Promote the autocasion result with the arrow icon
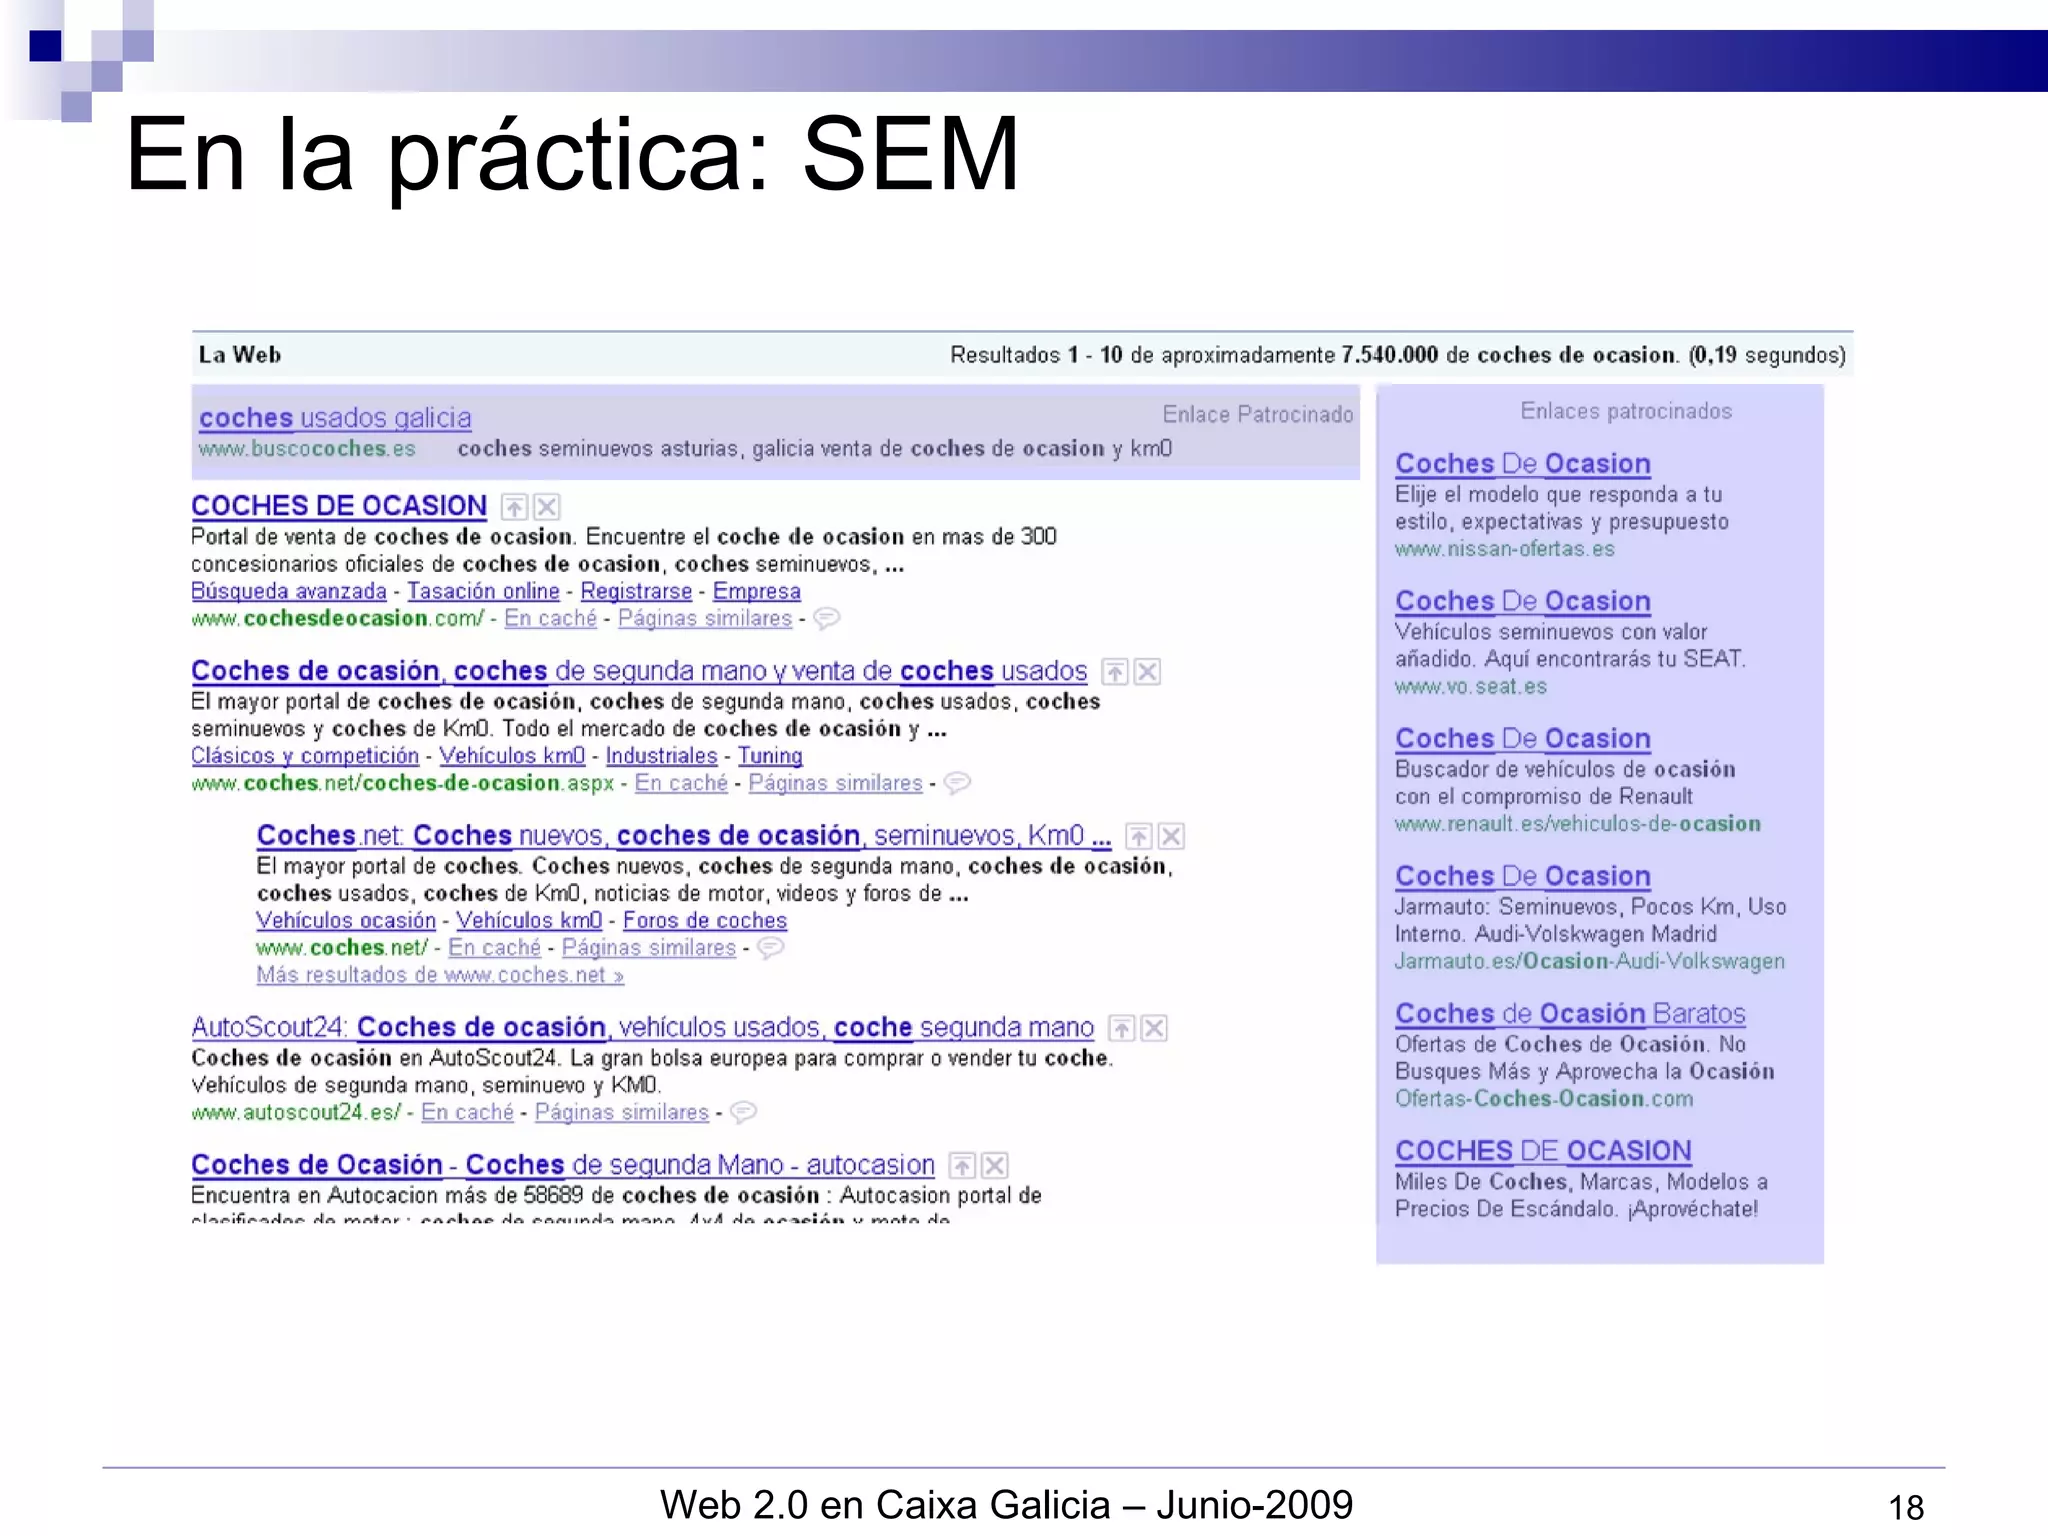The width and height of the screenshot is (2048, 1536). (962, 1166)
